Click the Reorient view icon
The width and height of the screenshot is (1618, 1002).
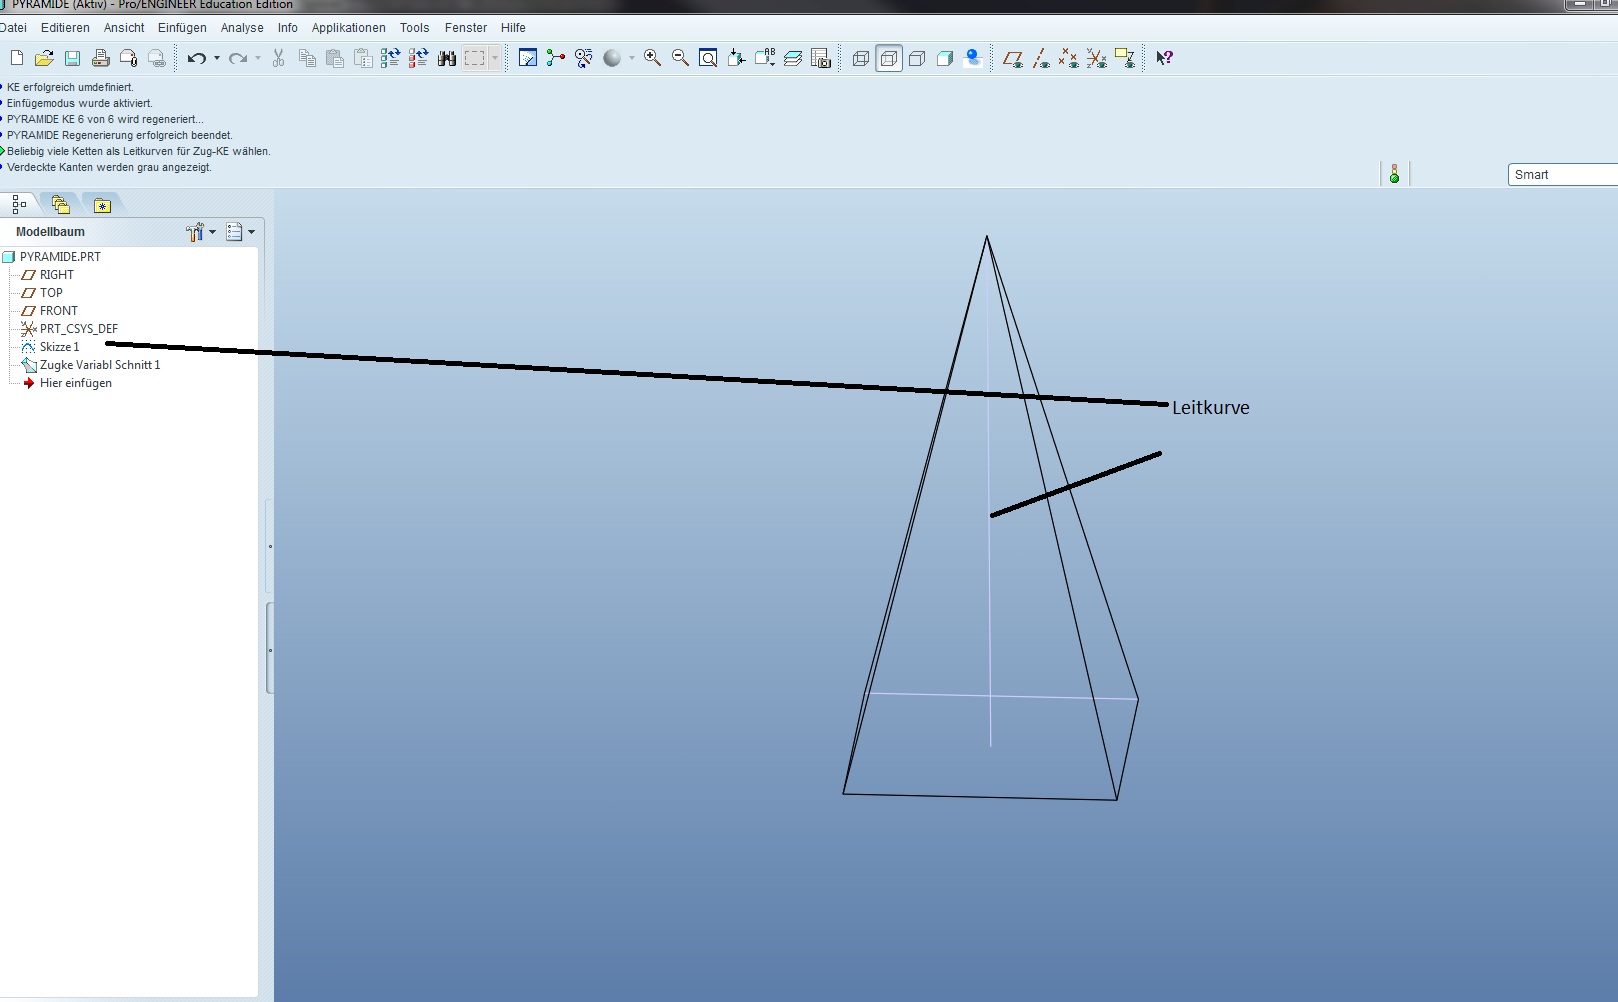[x=736, y=58]
